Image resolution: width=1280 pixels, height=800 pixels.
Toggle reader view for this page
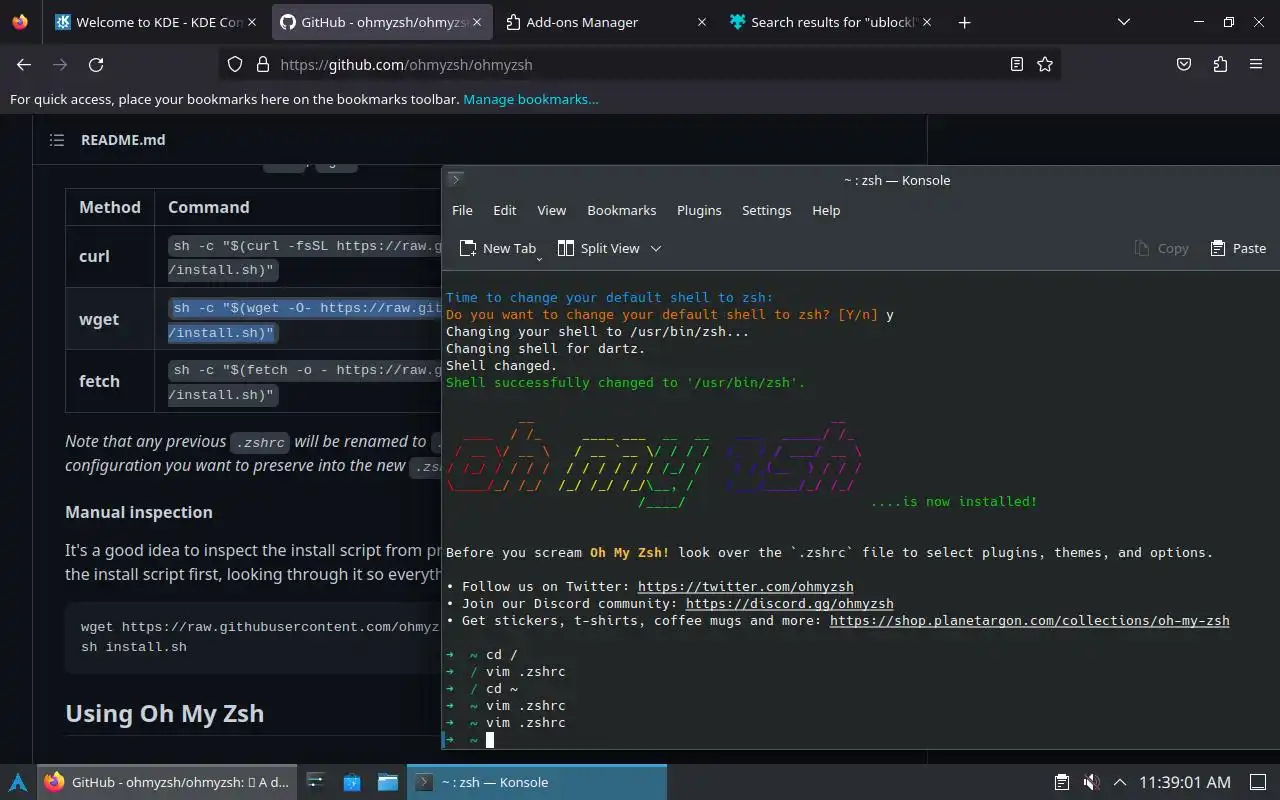[1017, 64]
